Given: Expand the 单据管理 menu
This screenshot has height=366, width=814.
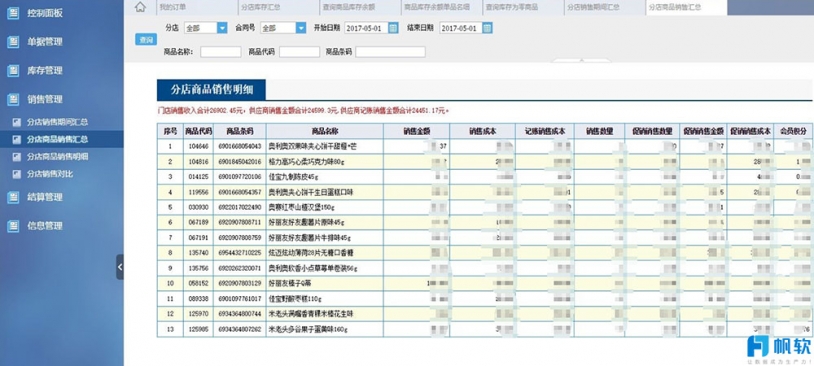Looking at the screenshot, I should (x=45, y=42).
